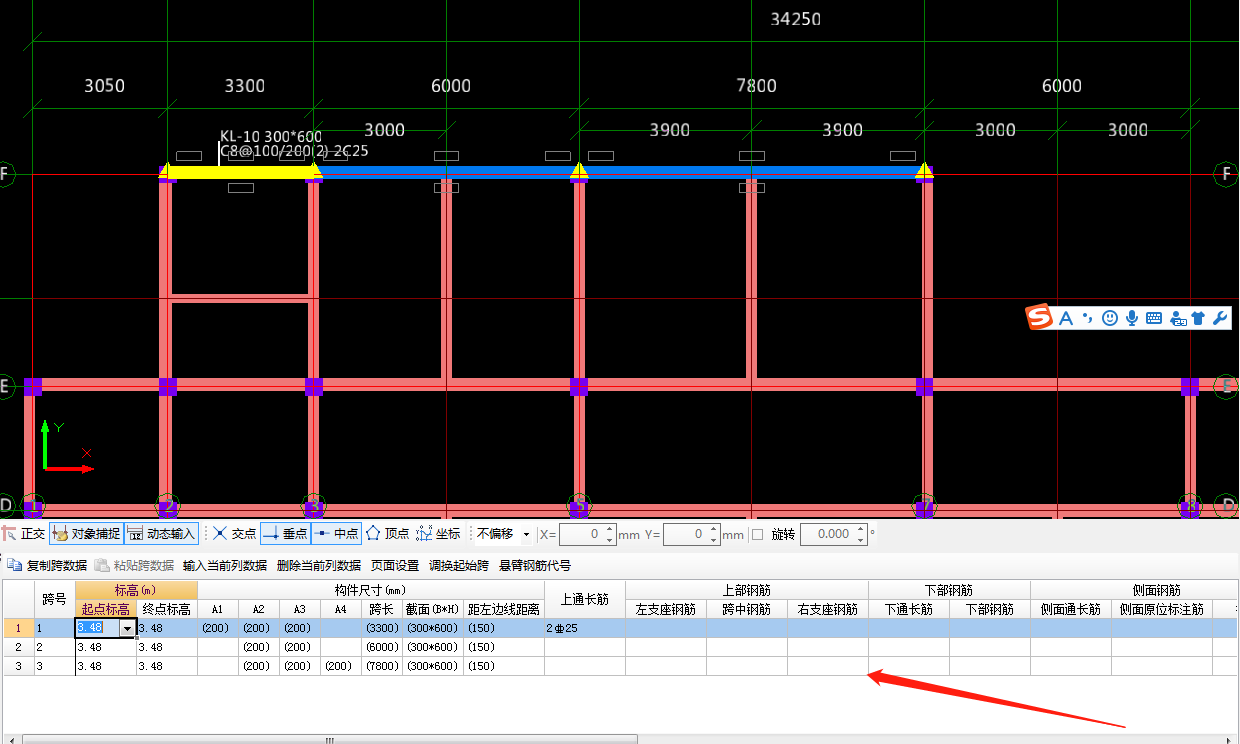The height and width of the screenshot is (744, 1240).
Task: Open the Sogou user account icon
Action: 1177,318
